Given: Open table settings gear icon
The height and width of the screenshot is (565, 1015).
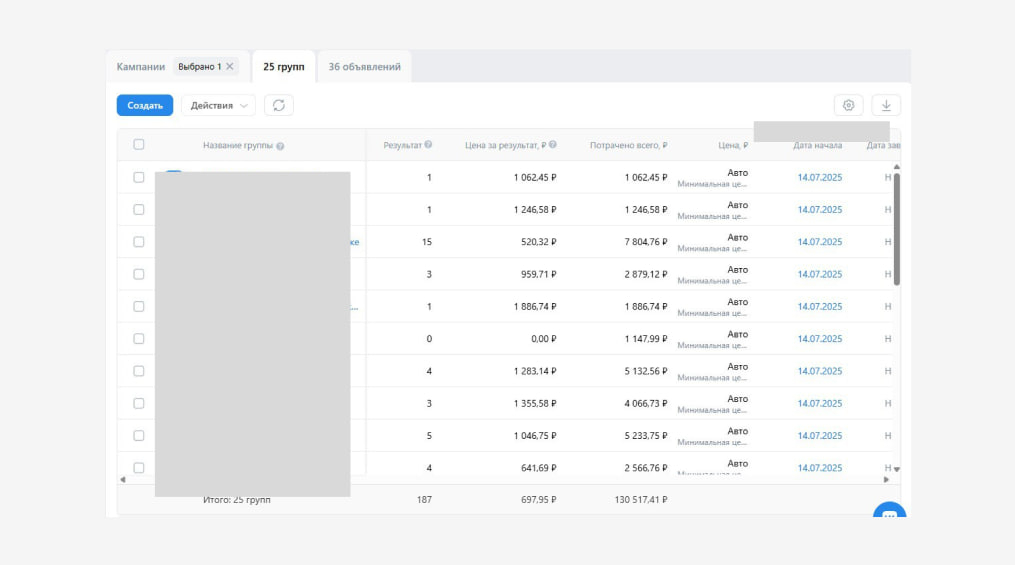Looking at the screenshot, I should [848, 105].
